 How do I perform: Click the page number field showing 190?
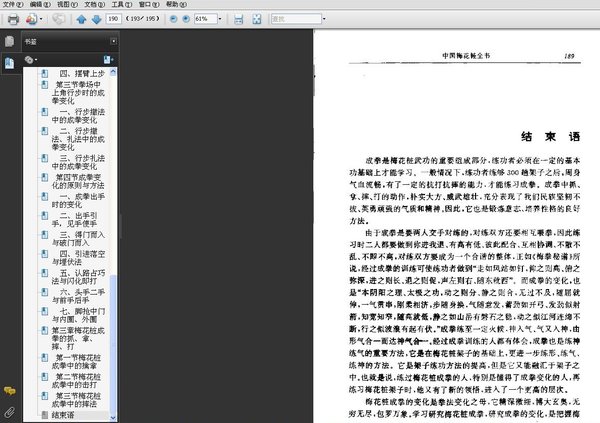113,19
